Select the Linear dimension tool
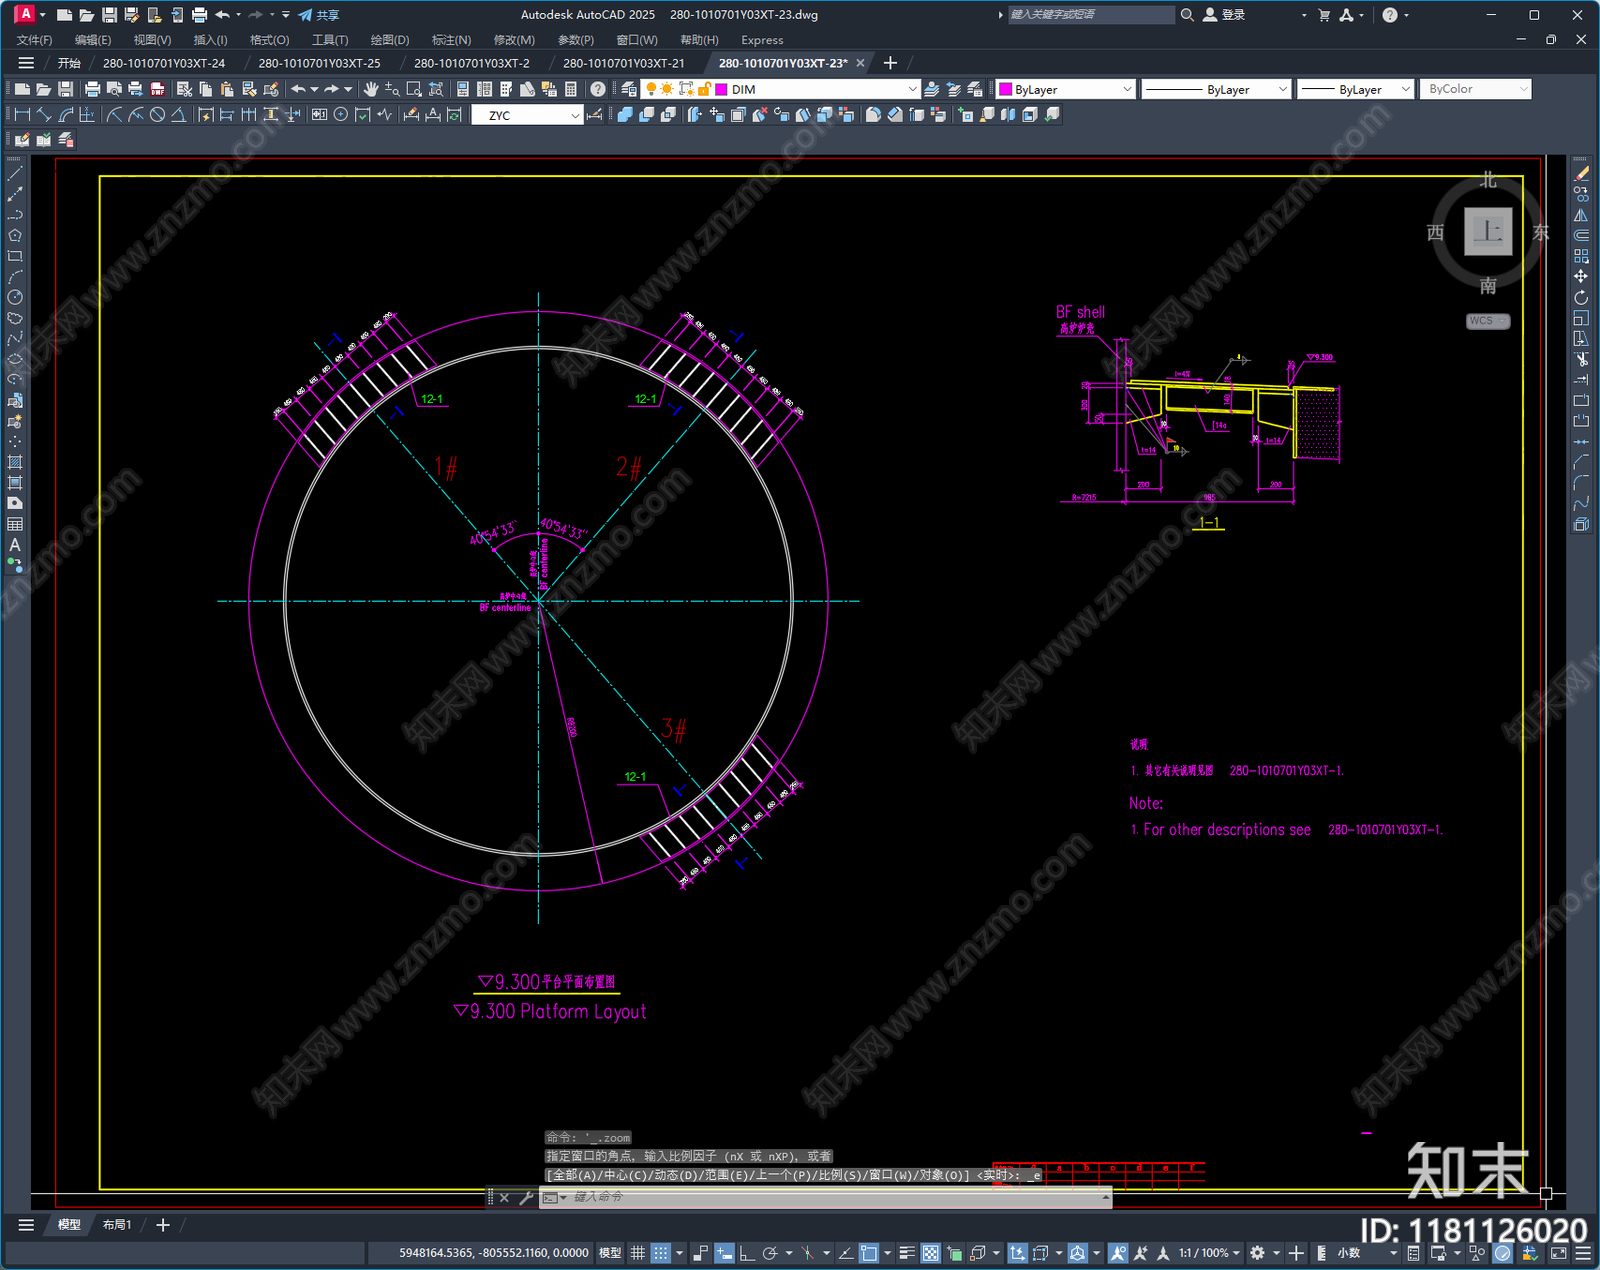 tap(22, 115)
